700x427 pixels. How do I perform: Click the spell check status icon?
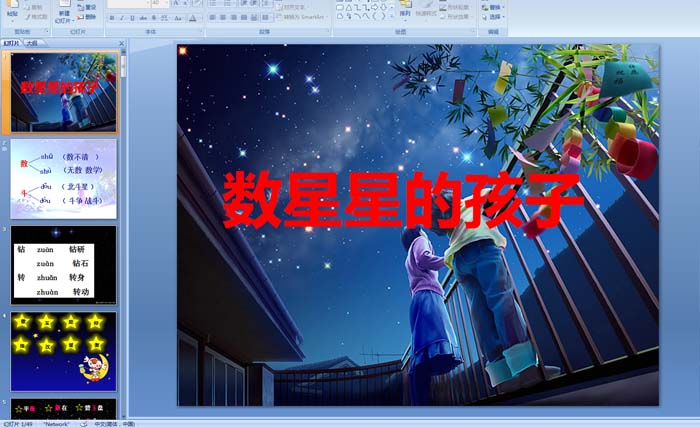pos(83,423)
